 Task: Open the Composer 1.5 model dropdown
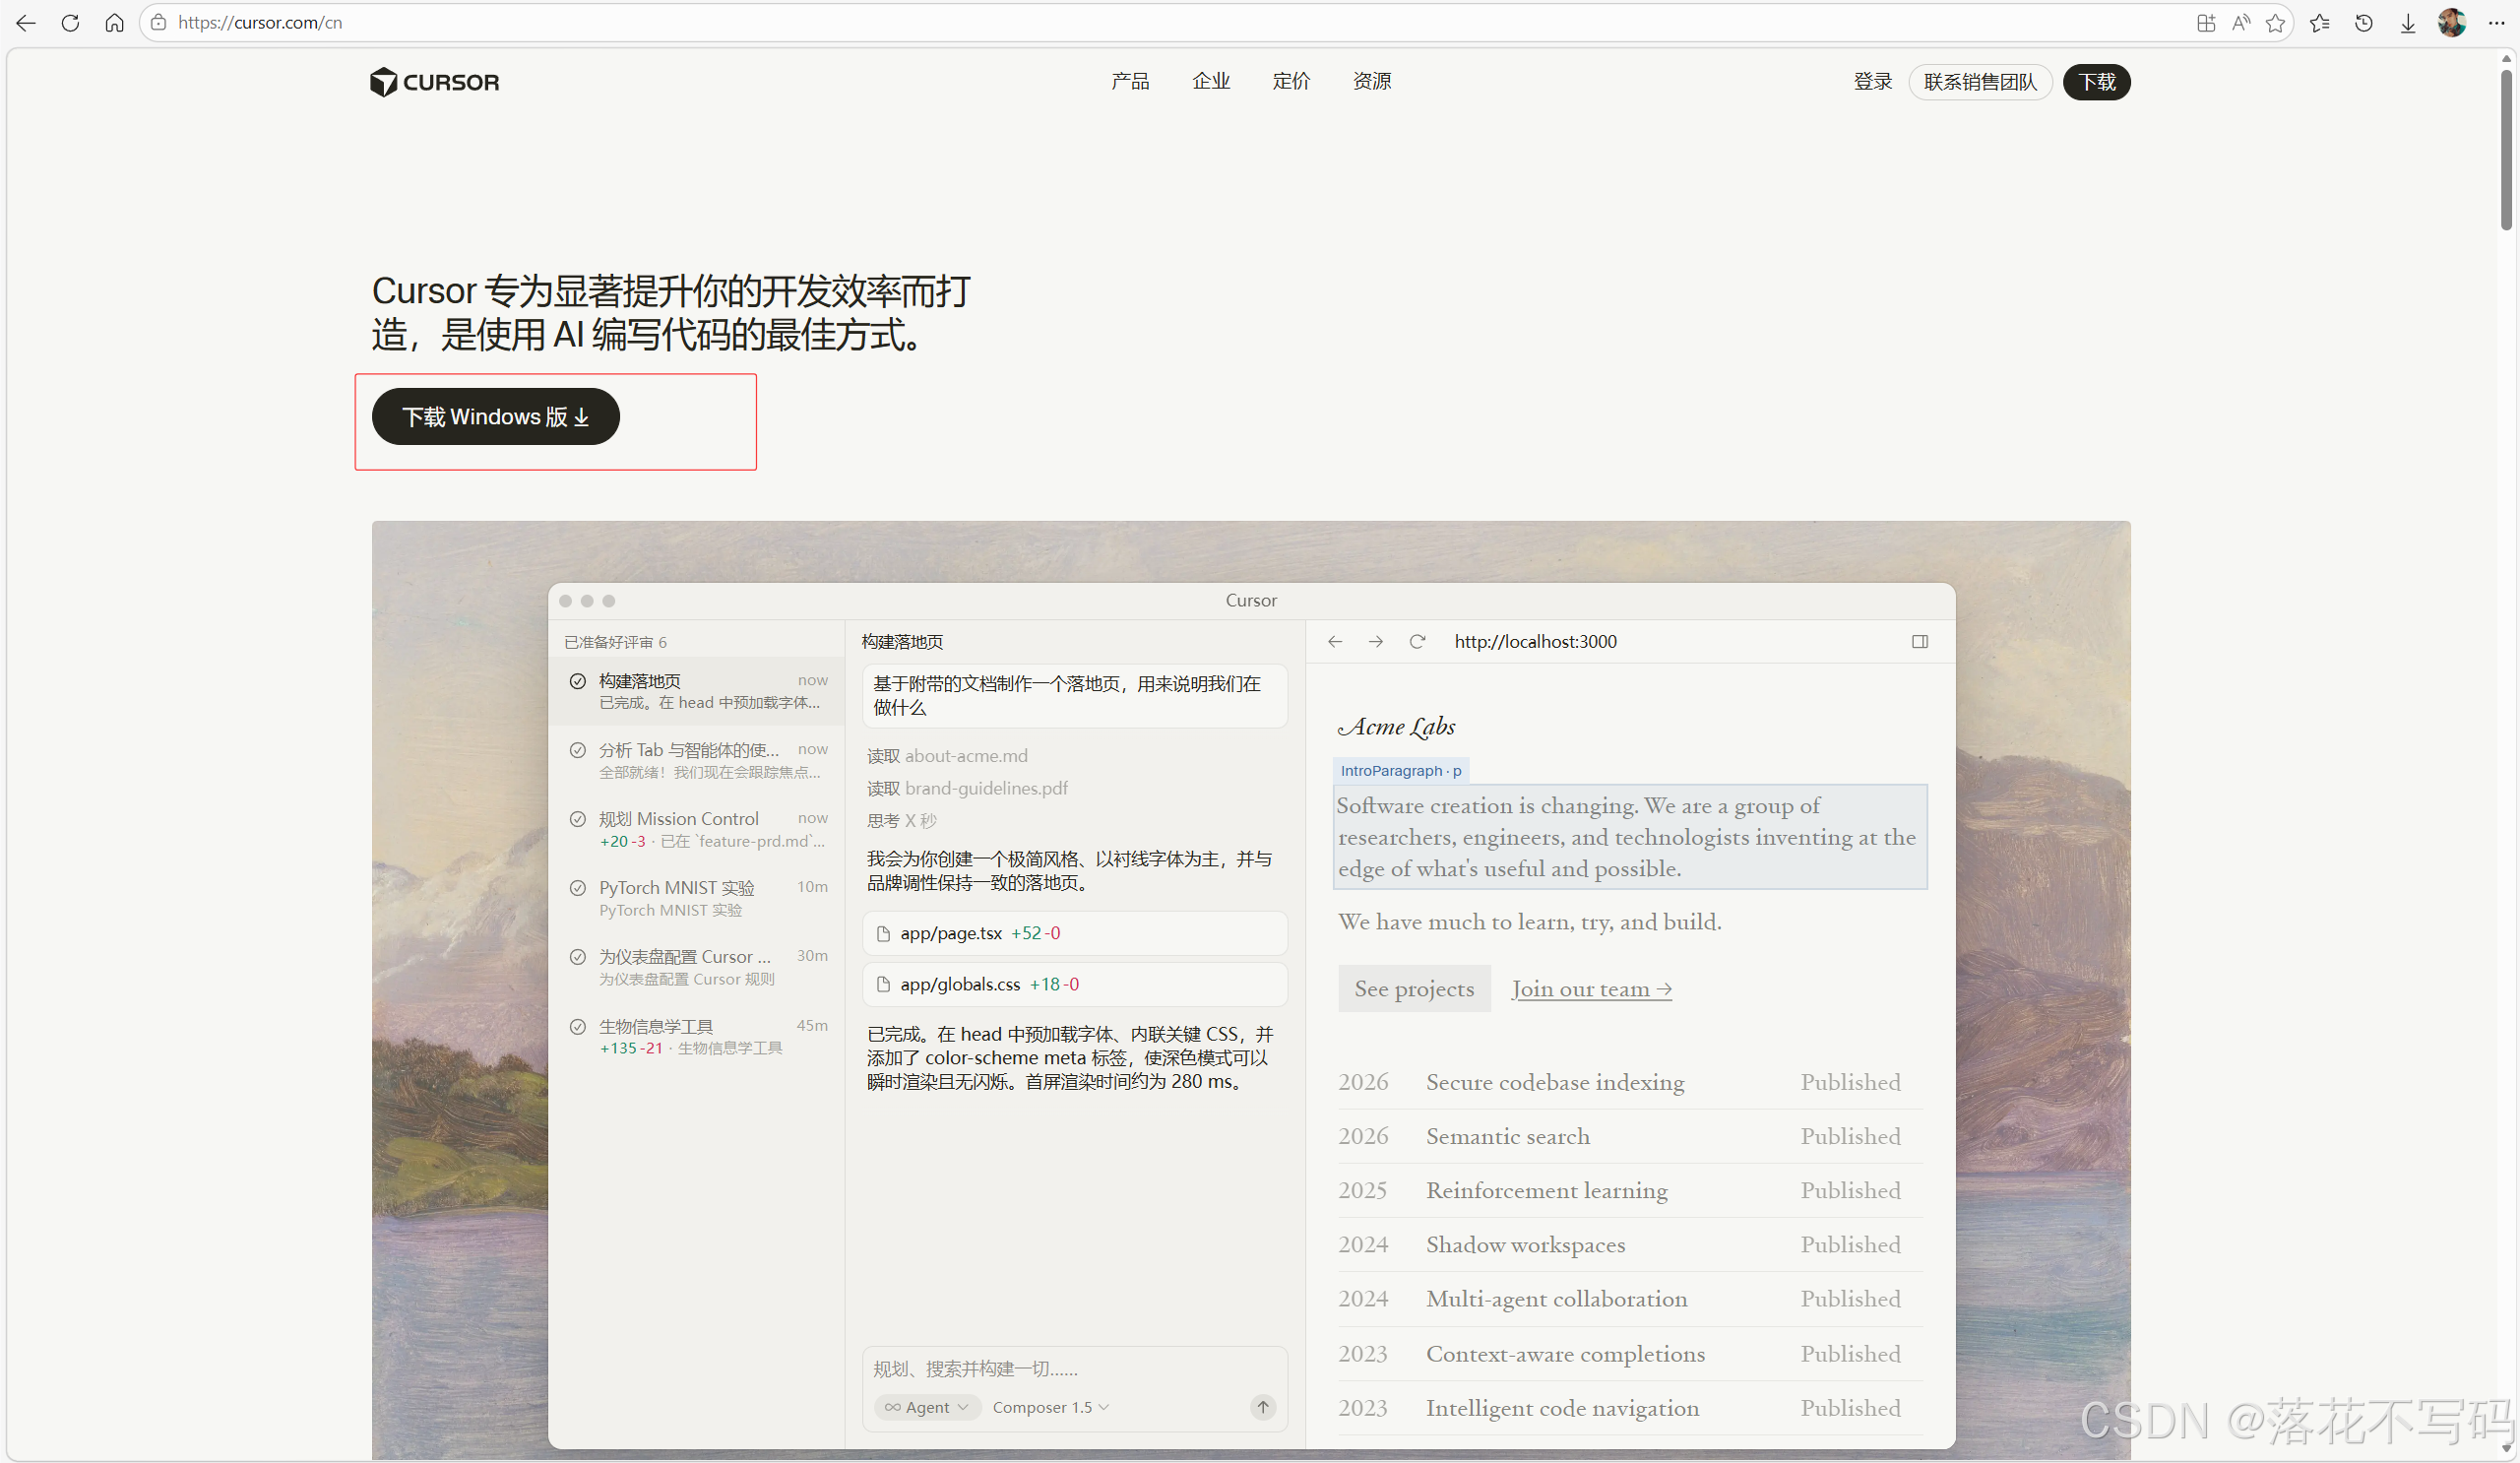click(x=1050, y=1406)
